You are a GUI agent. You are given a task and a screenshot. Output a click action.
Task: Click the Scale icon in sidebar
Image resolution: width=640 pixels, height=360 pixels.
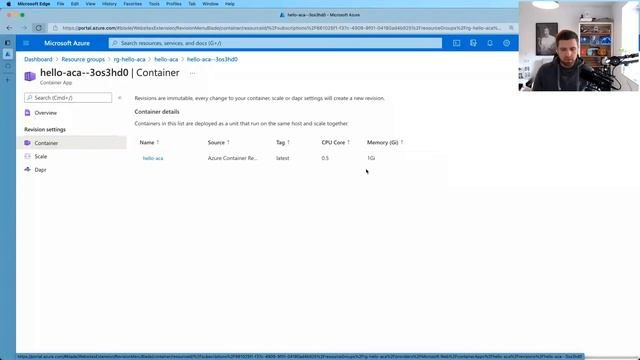click(27, 156)
